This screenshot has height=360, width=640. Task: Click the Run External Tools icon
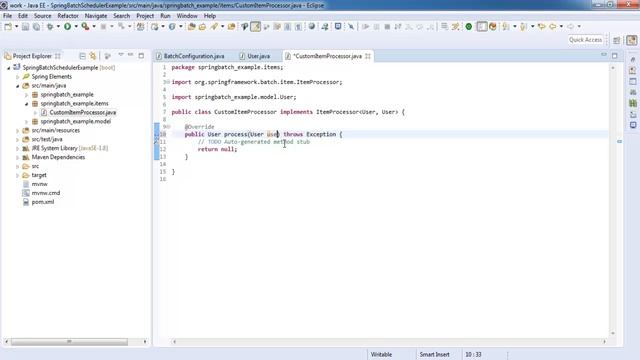[x=85, y=27]
